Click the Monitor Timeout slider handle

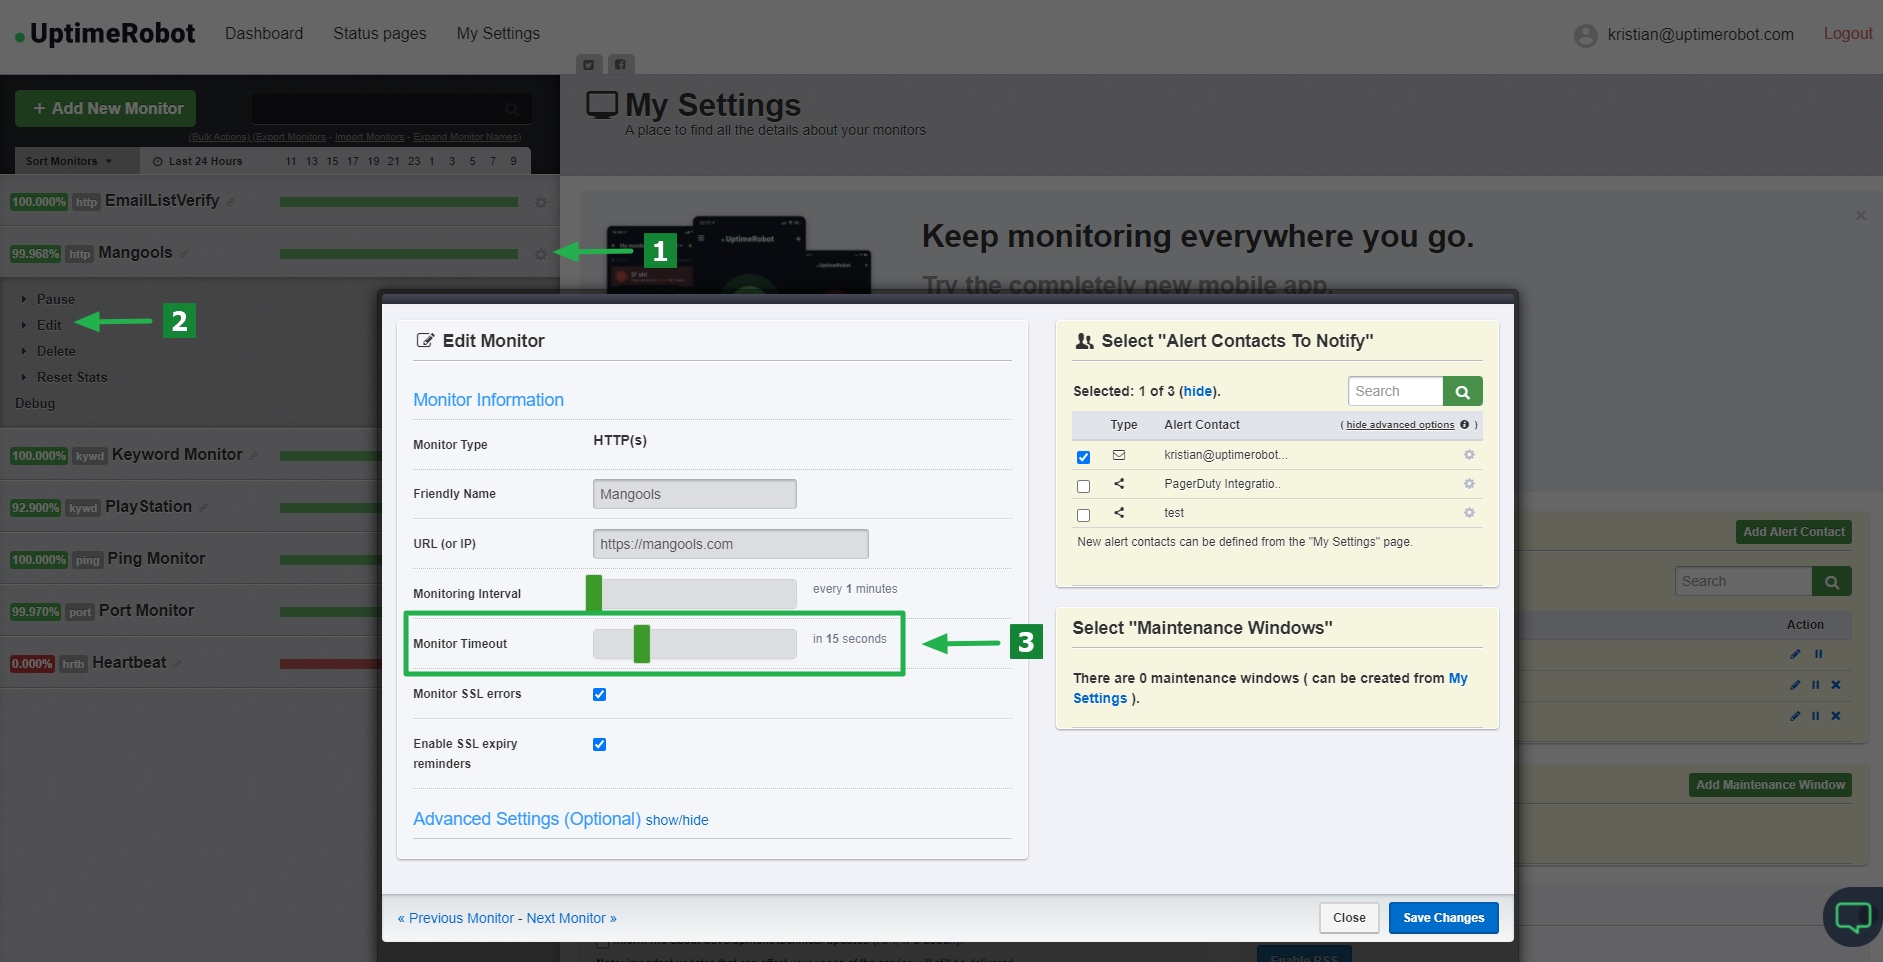[642, 643]
